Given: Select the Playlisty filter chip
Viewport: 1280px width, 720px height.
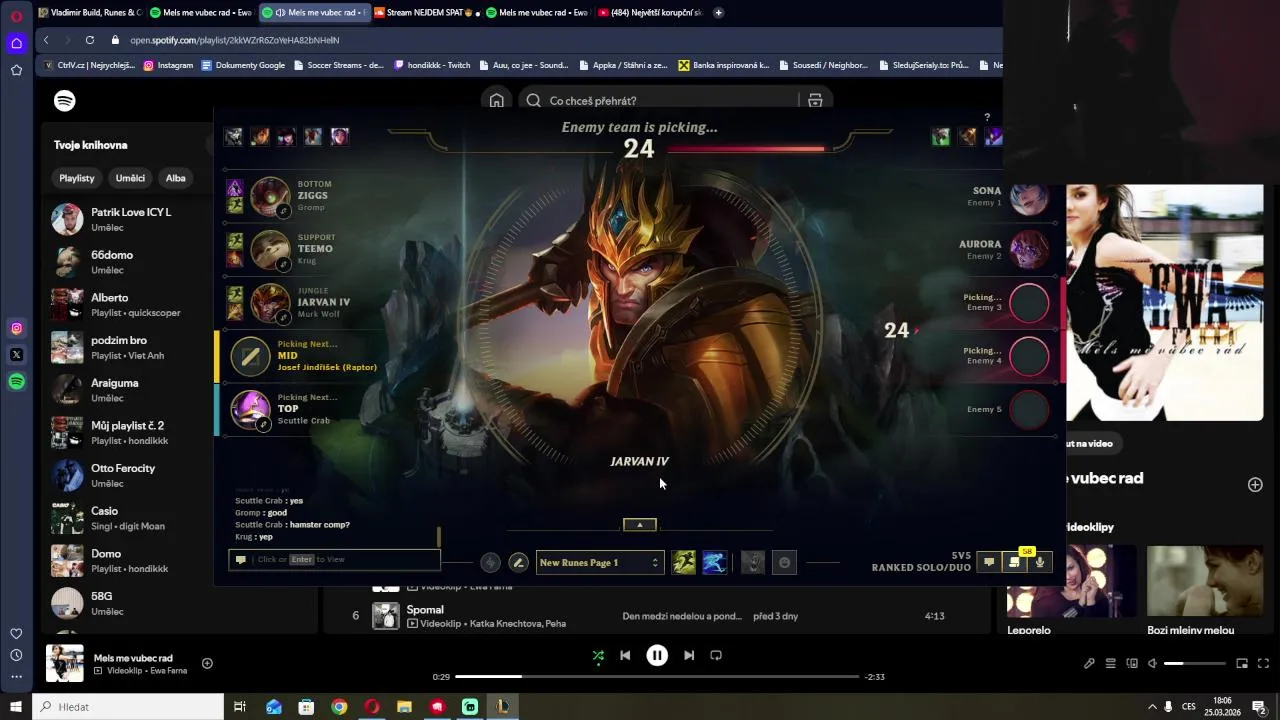Looking at the screenshot, I should (77, 178).
